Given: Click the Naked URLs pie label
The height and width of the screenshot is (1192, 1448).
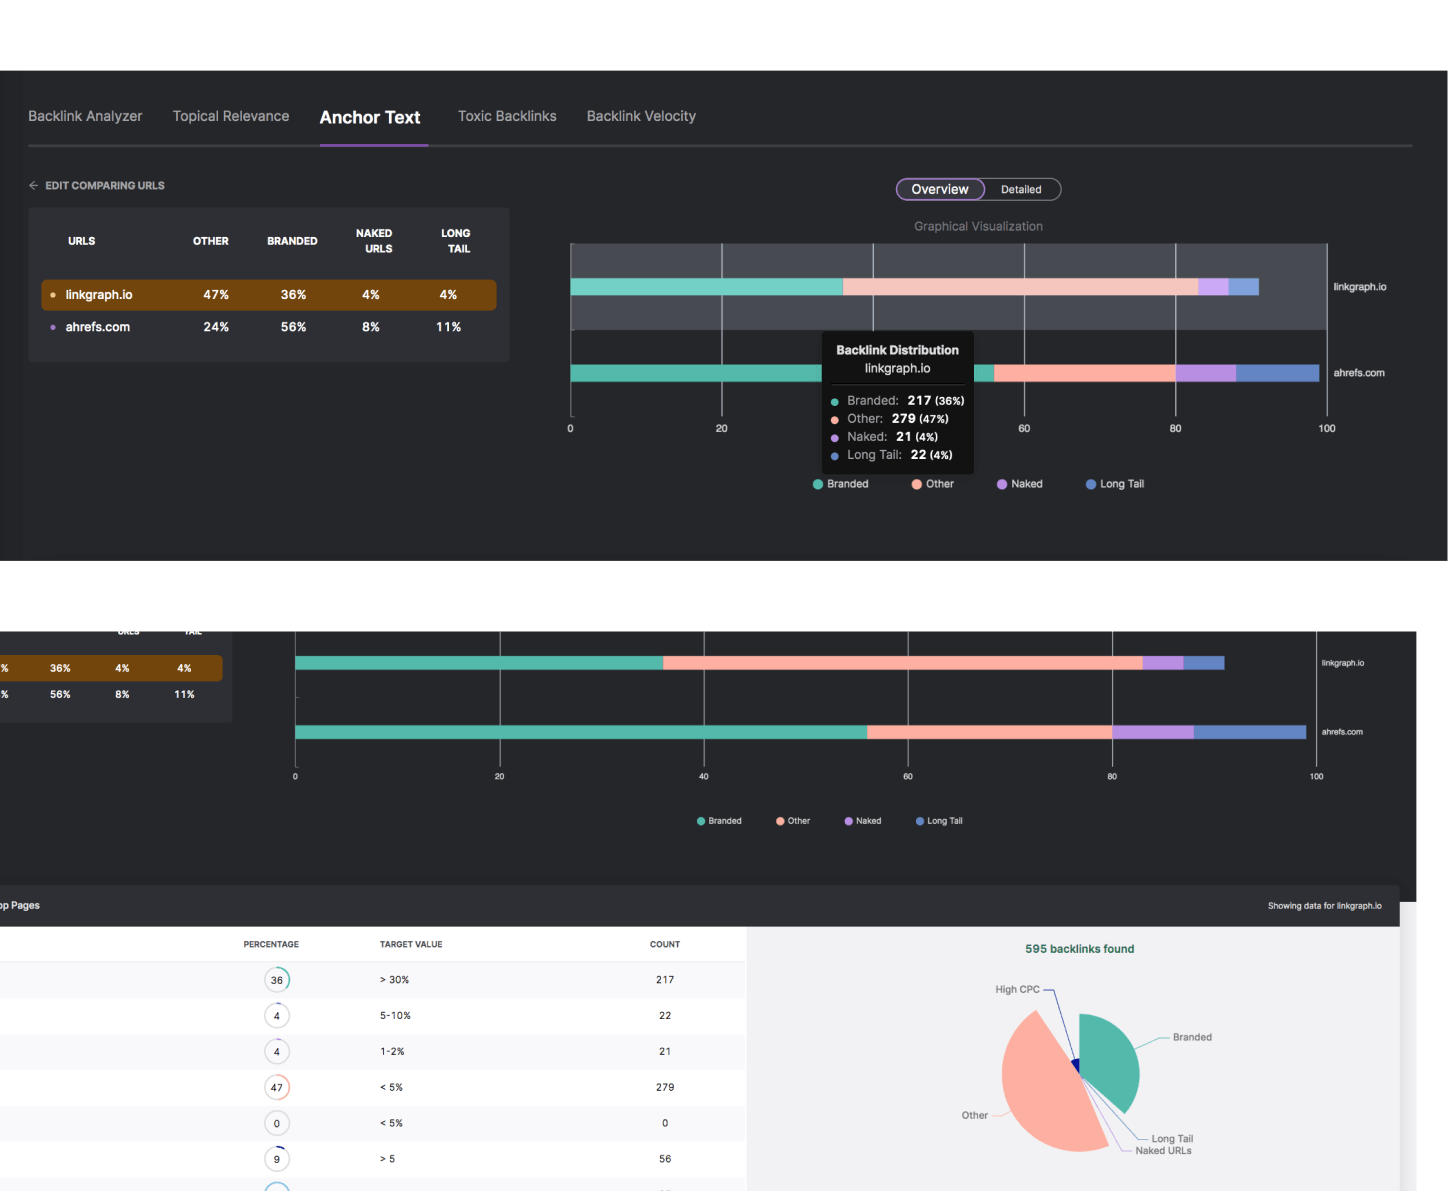Looking at the screenshot, I should coord(1163,1151).
